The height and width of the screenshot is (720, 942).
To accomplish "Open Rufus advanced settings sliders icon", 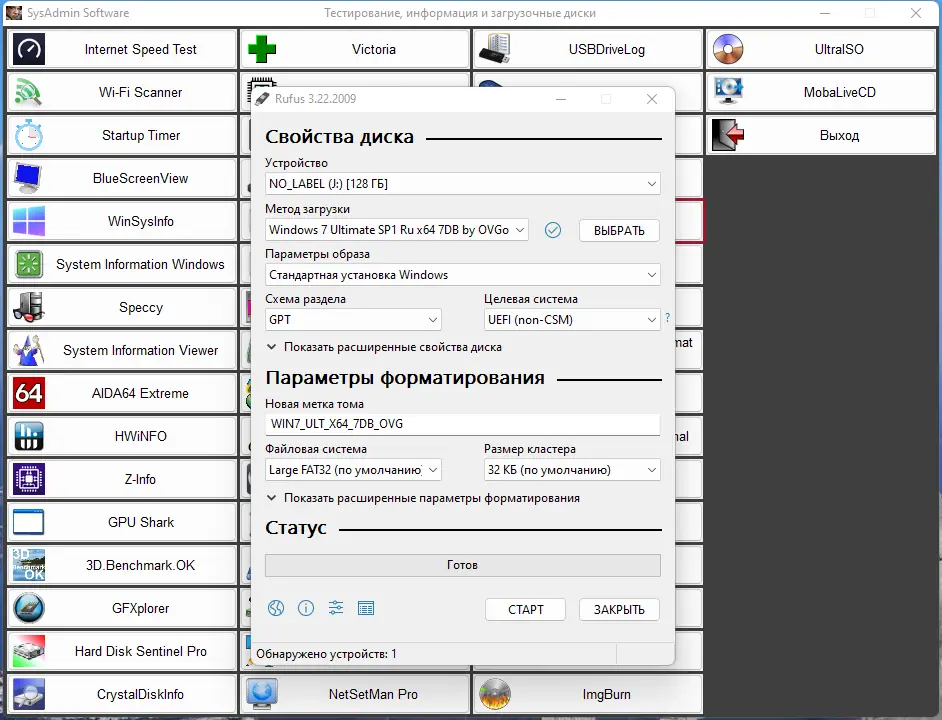I will point(336,608).
